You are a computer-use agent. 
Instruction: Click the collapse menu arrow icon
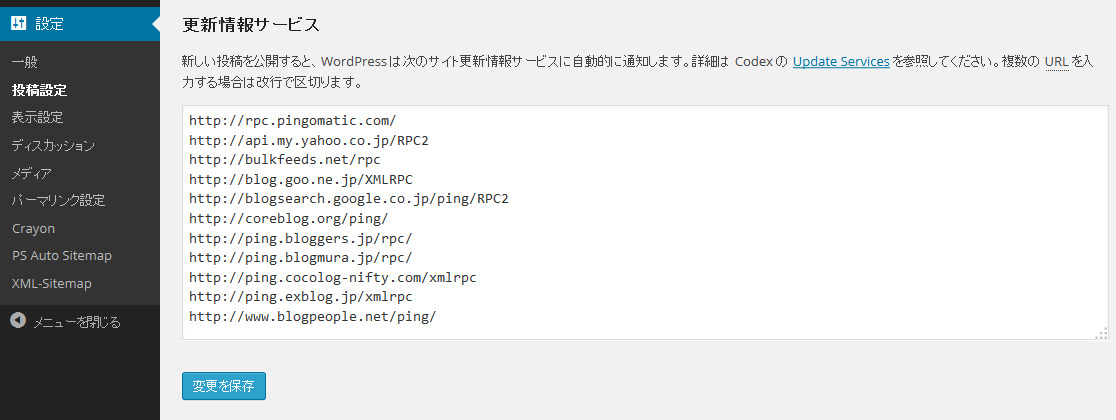[x=19, y=321]
